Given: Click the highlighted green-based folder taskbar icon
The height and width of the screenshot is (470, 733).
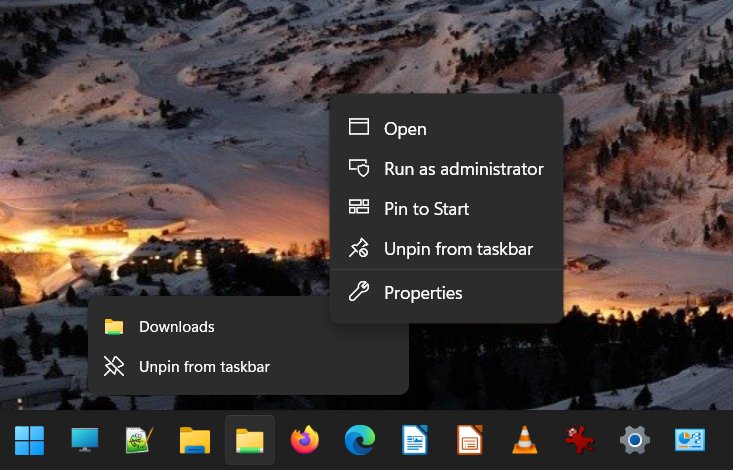Looking at the screenshot, I should coord(249,440).
